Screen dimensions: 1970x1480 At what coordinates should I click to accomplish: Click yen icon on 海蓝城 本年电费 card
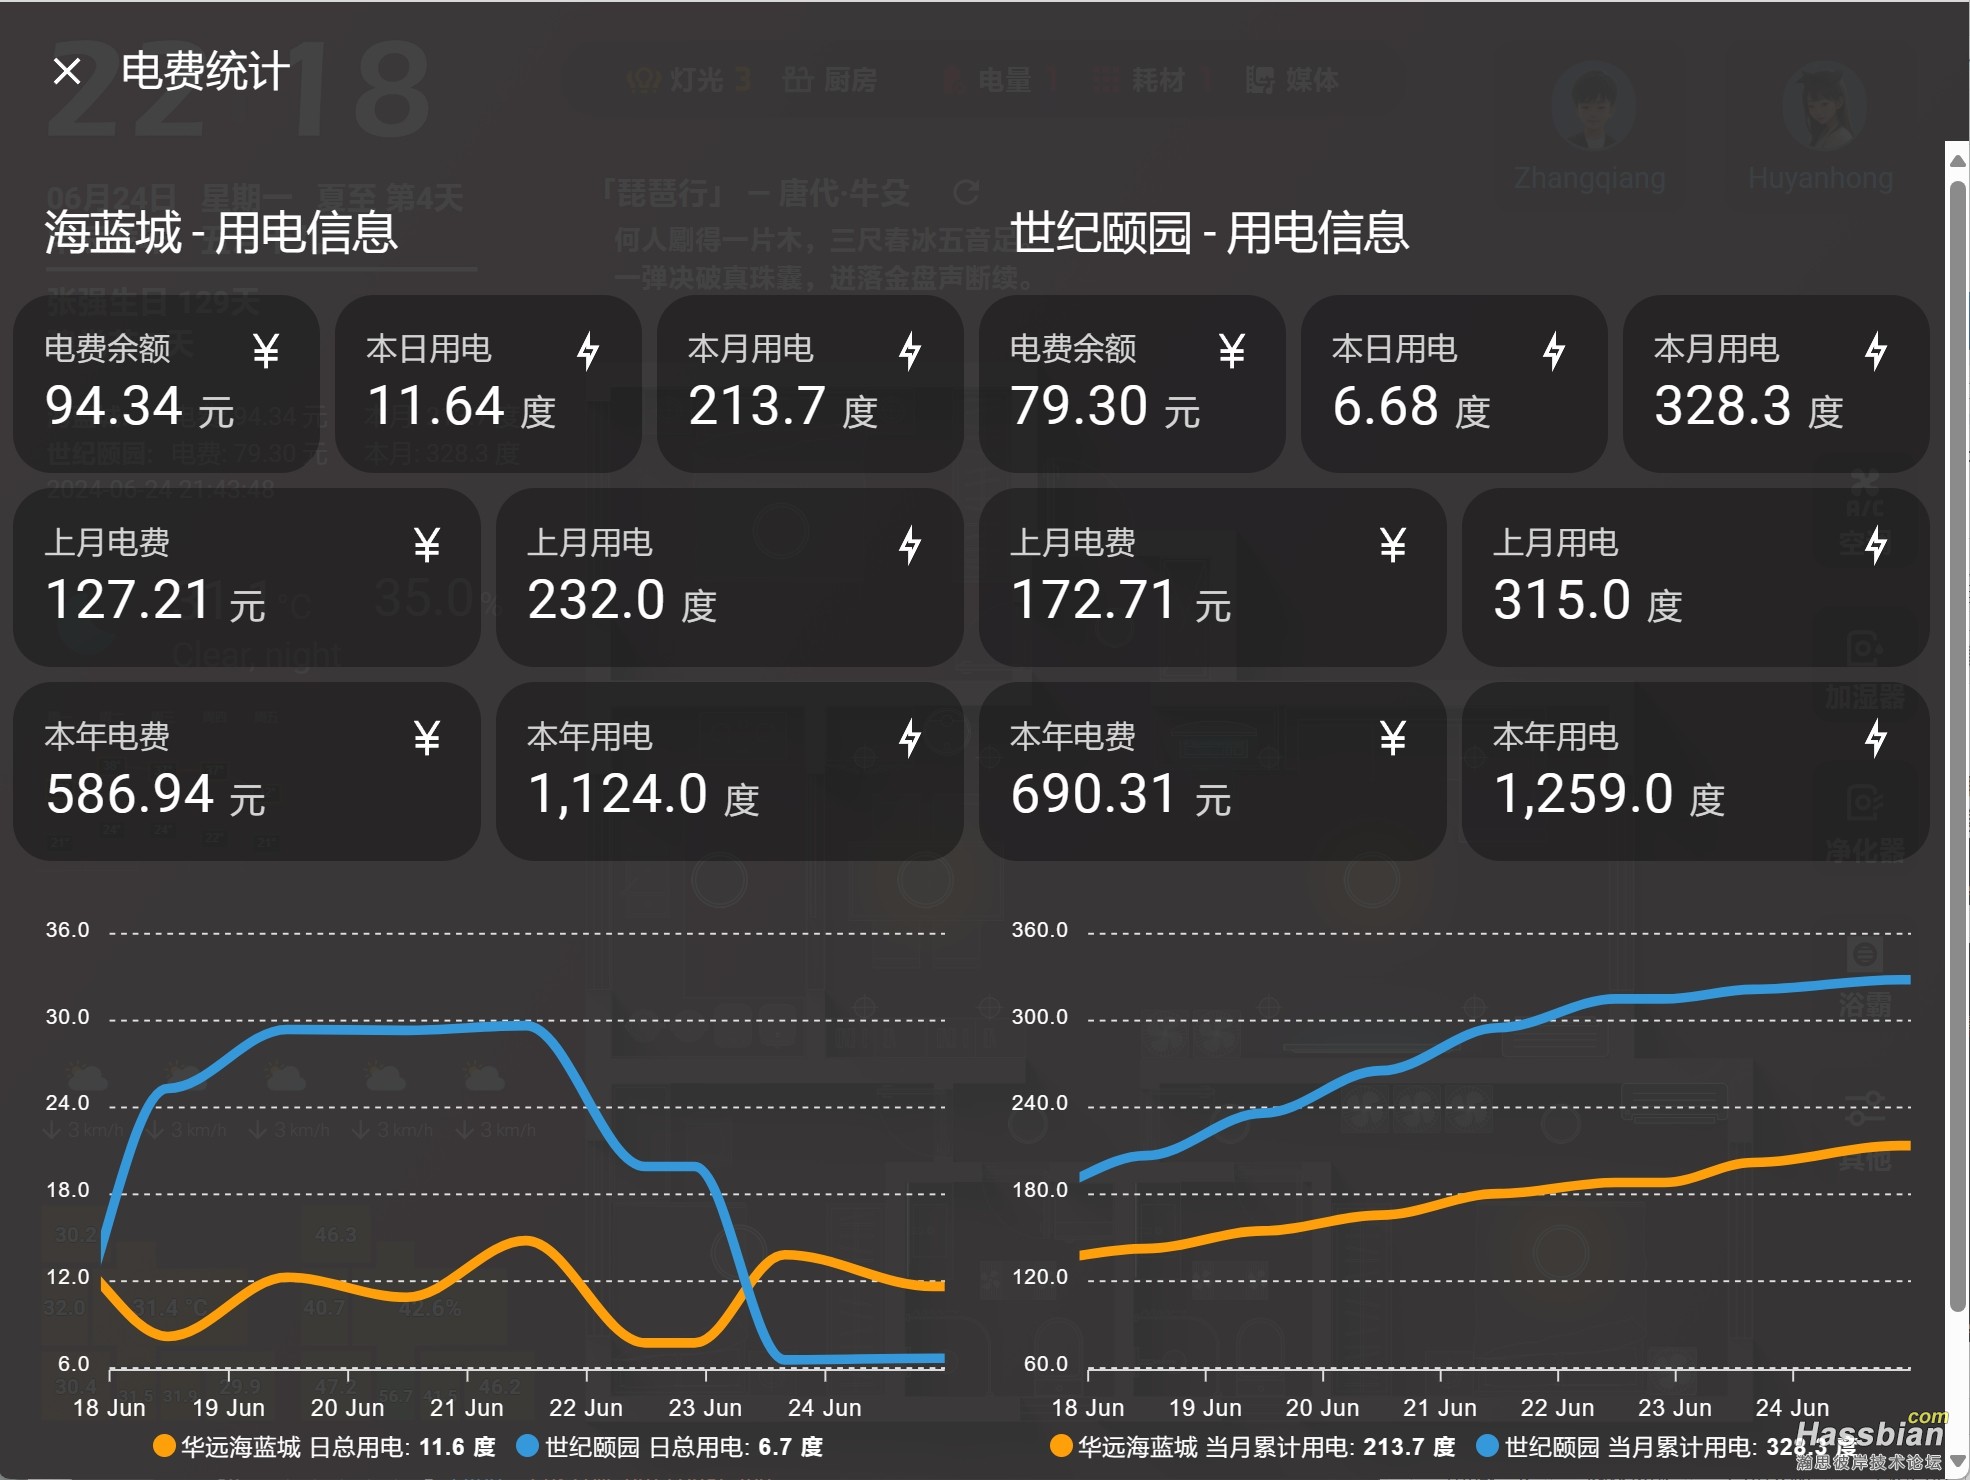click(427, 739)
